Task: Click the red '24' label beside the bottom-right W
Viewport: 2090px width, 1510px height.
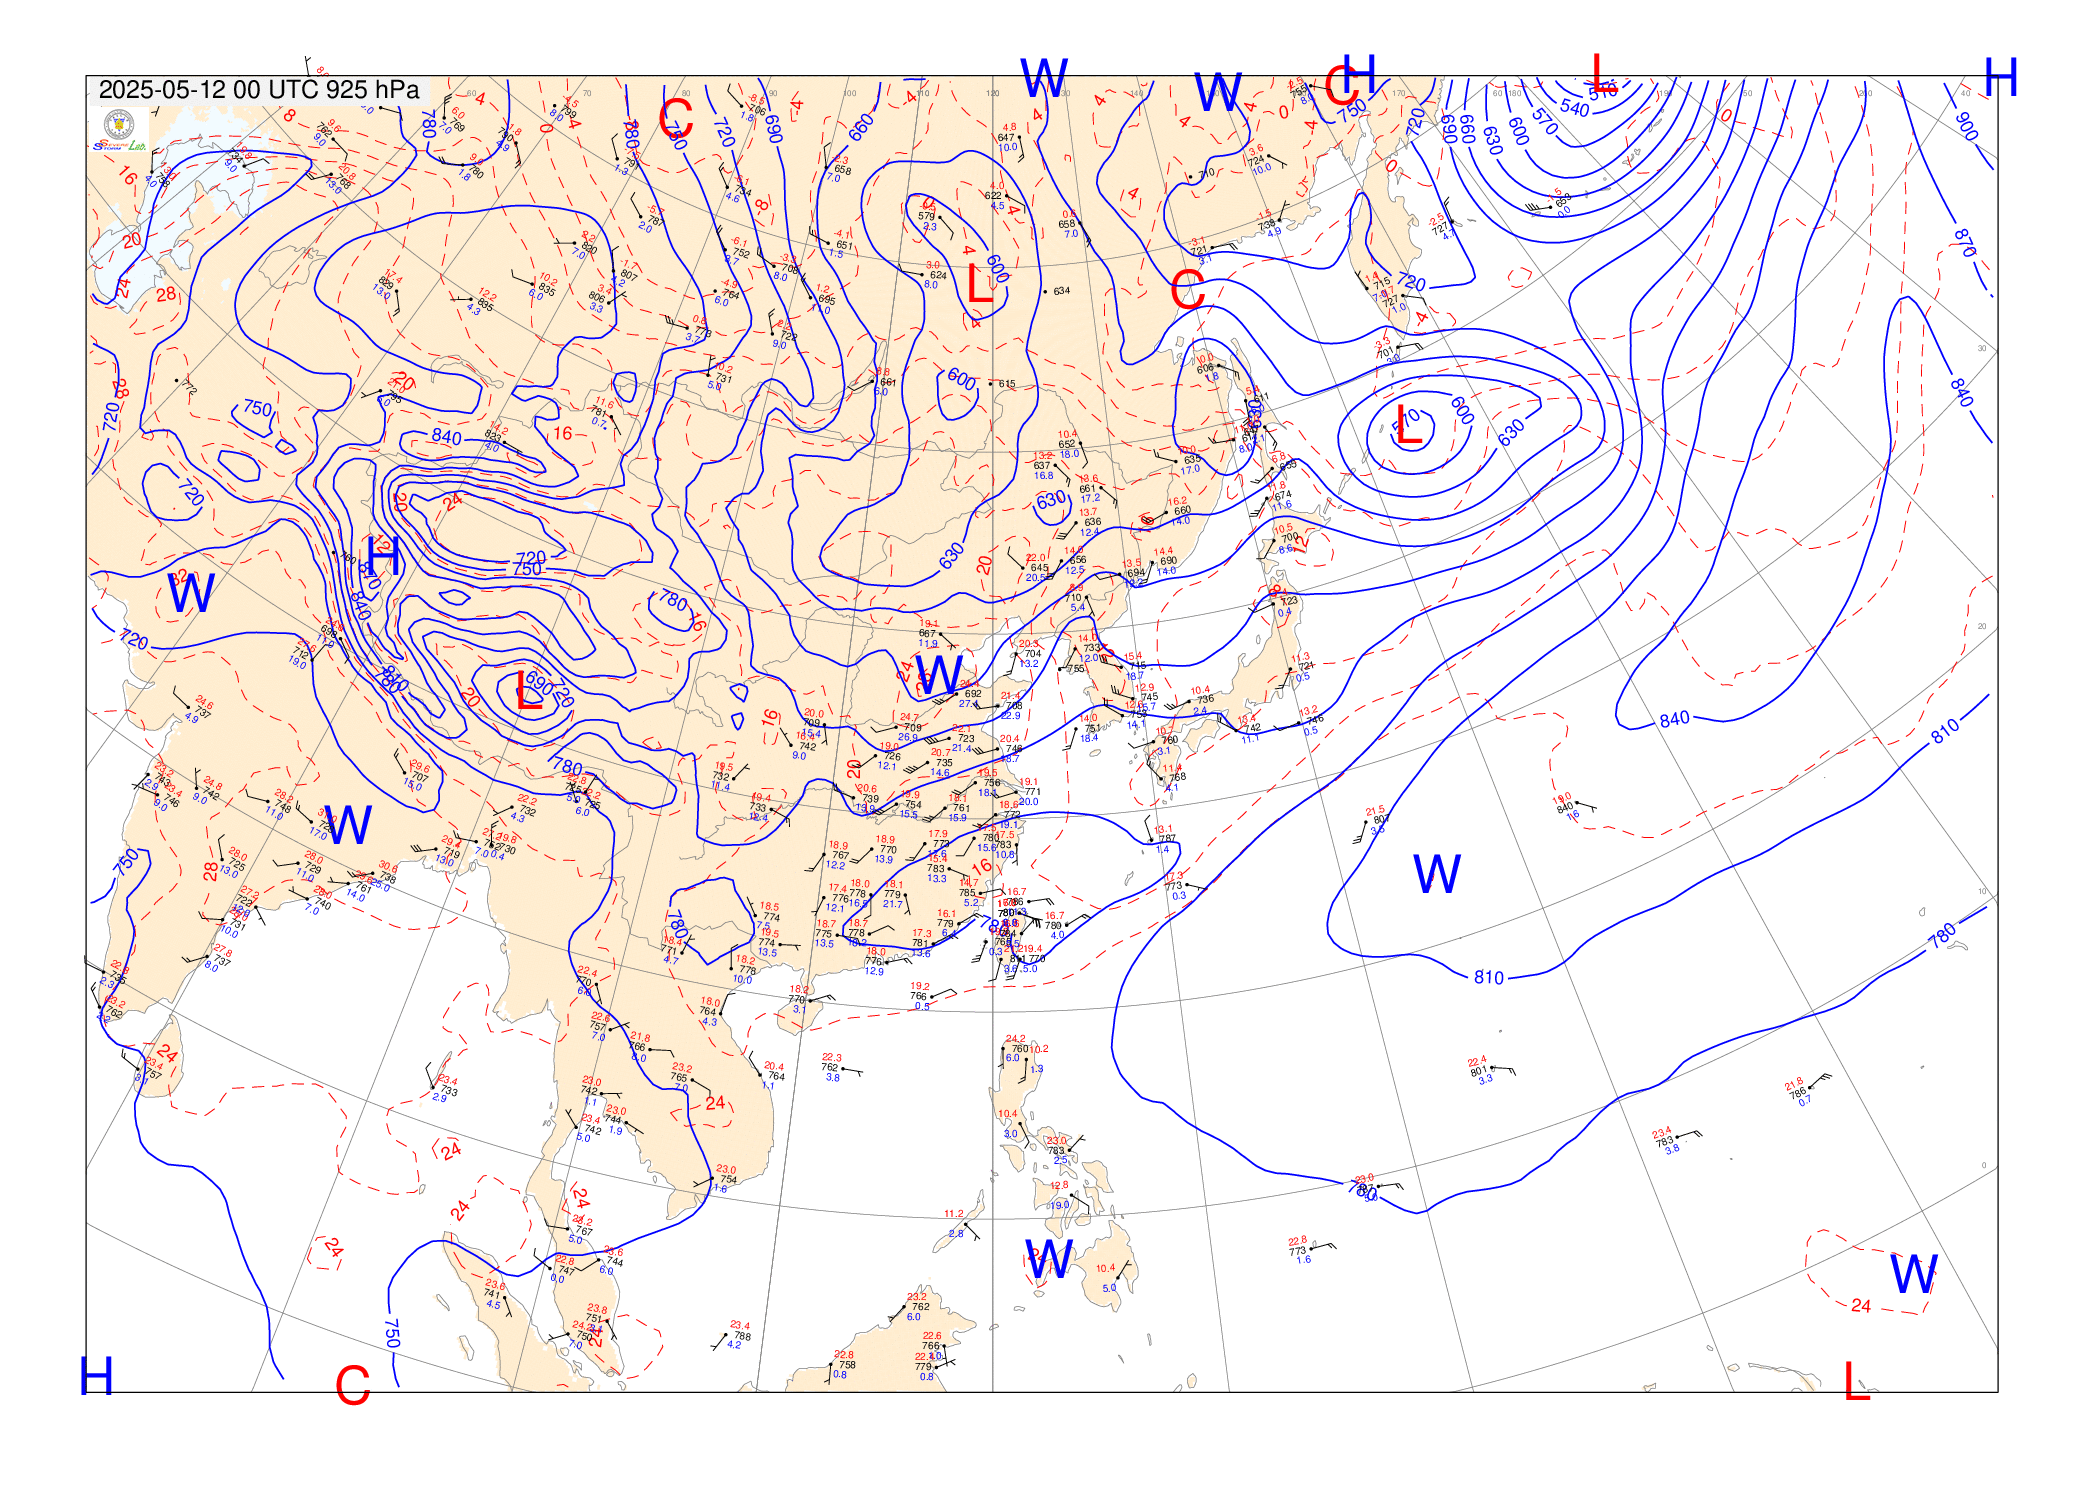Action: pos(1860,1305)
